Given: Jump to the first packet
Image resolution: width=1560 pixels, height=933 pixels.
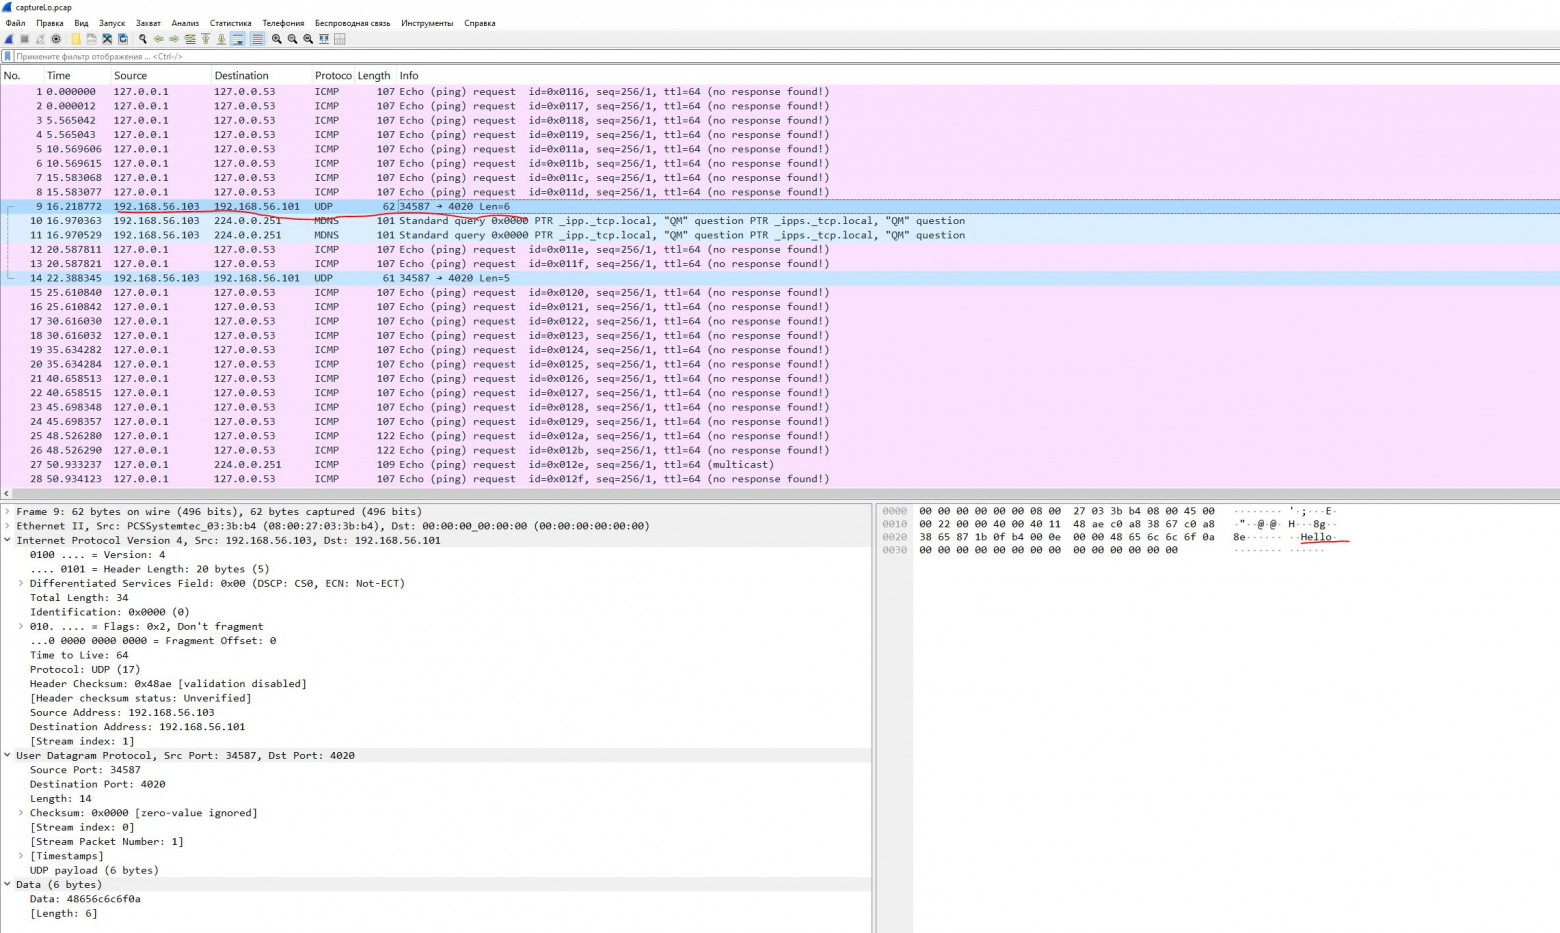Looking at the screenshot, I should (x=205, y=39).
